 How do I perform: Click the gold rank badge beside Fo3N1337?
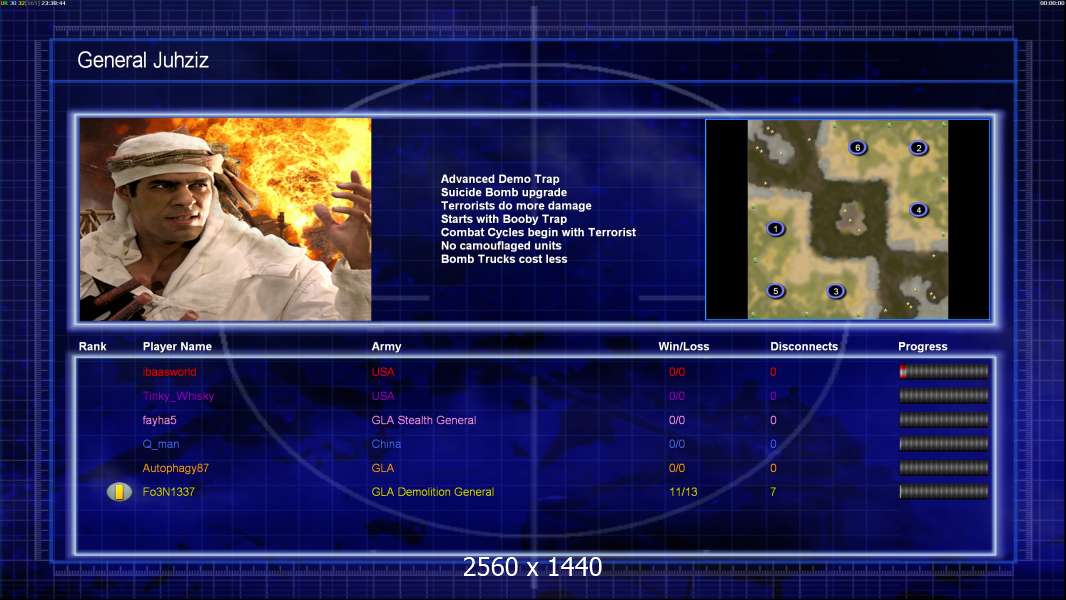[119, 492]
